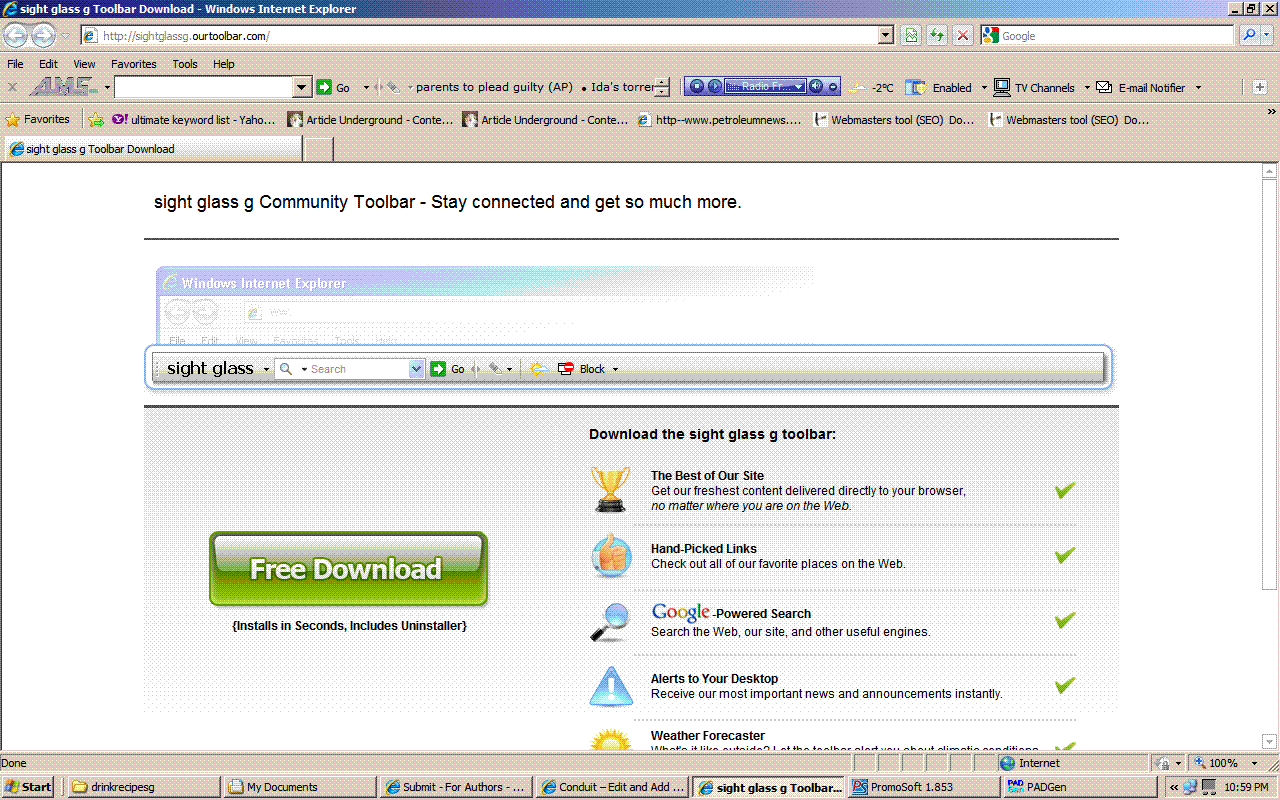Viewport: 1280px width, 800px height.
Task: Click the Add to Favorites Bar star icon
Action: (96, 119)
